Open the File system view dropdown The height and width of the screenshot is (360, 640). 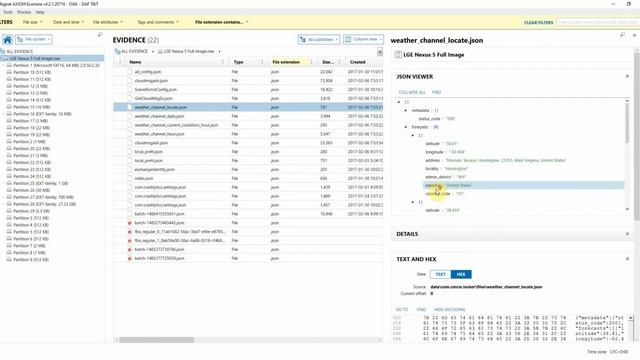click(34, 40)
